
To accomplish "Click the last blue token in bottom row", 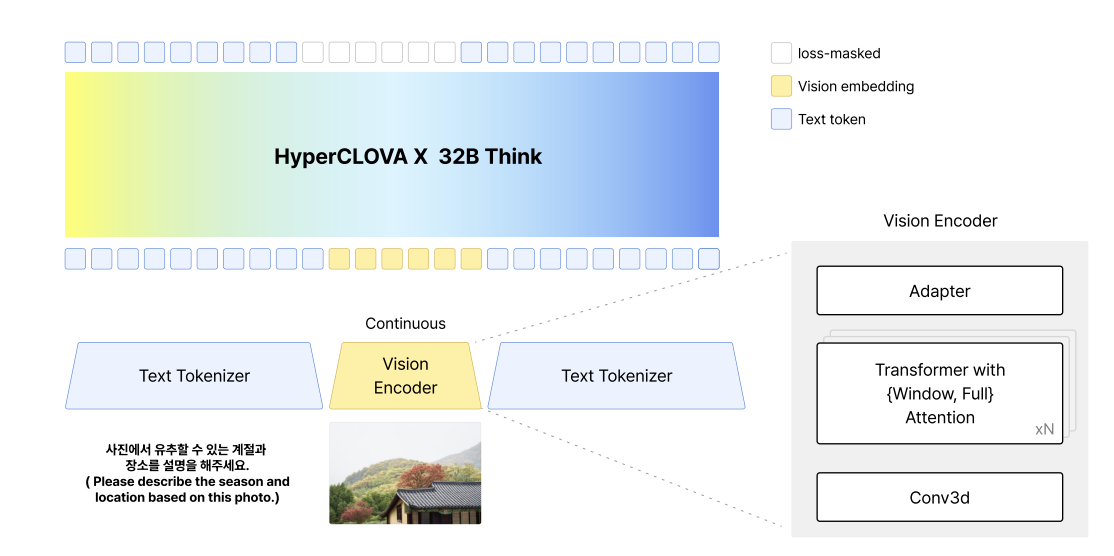I will coord(709,258).
